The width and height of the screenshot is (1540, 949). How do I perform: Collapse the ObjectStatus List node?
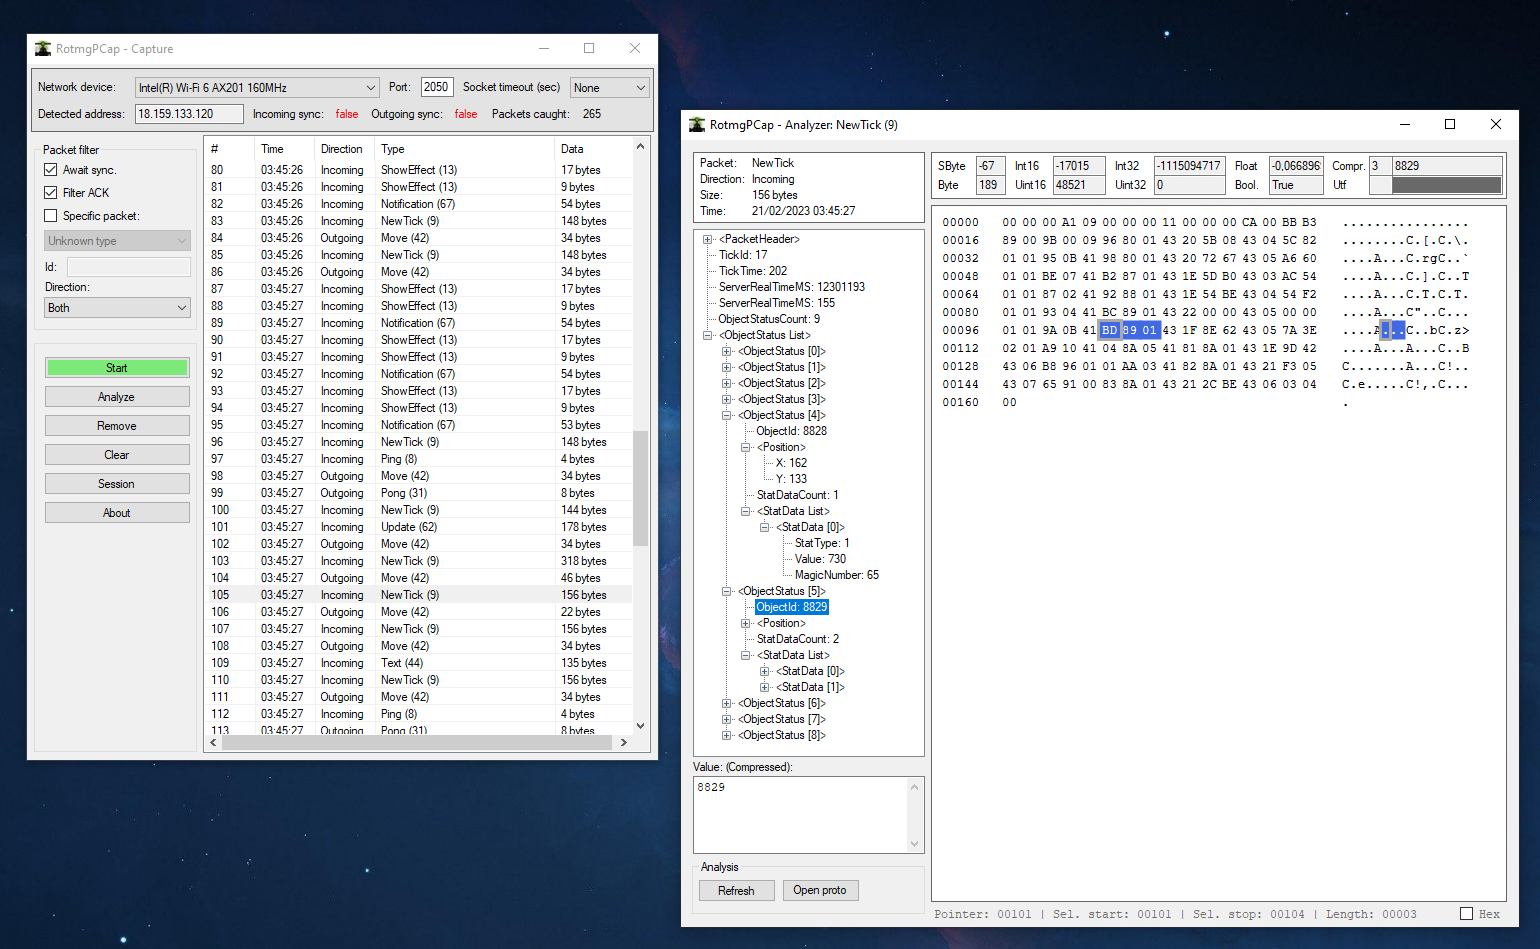tap(708, 335)
